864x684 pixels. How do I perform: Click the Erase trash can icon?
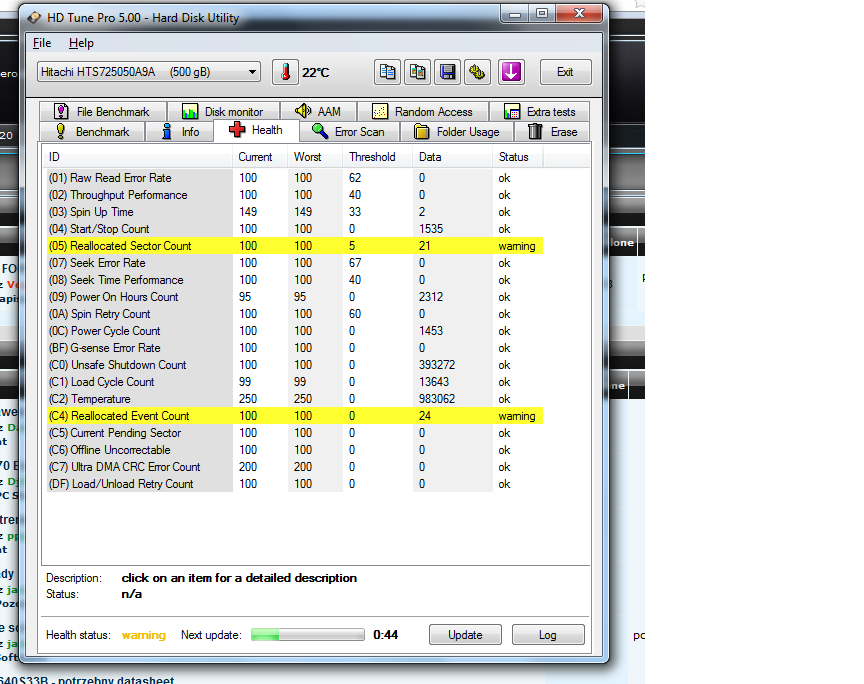pos(536,132)
